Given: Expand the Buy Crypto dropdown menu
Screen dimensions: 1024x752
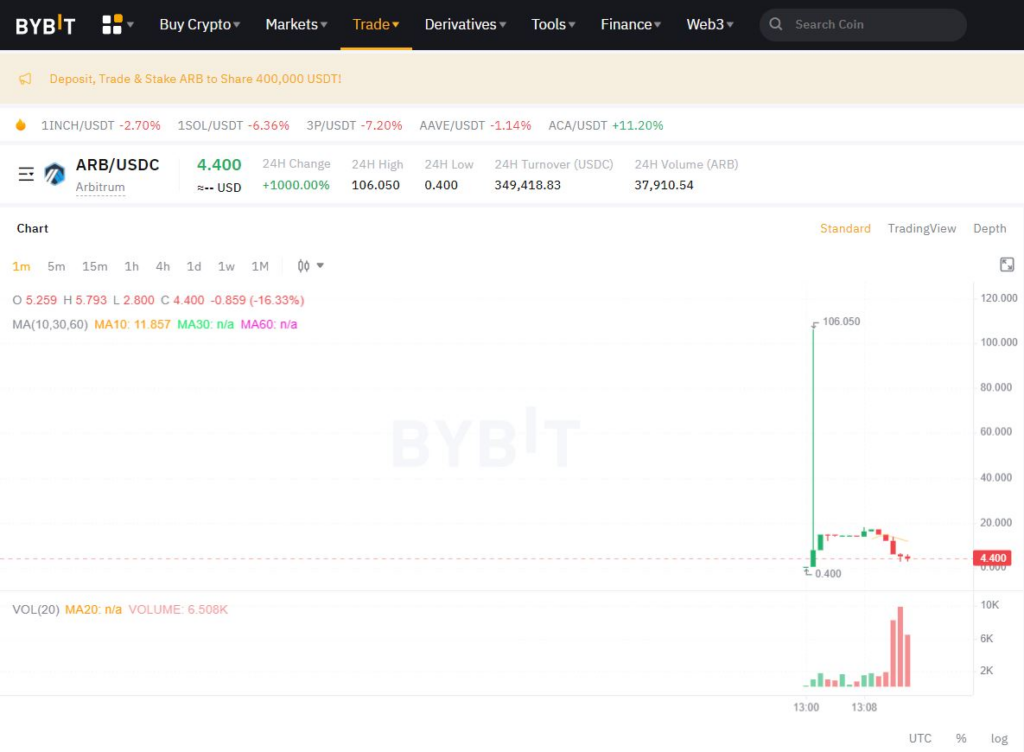Looking at the screenshot, I should pyautogui.click(x=199, y=25).
